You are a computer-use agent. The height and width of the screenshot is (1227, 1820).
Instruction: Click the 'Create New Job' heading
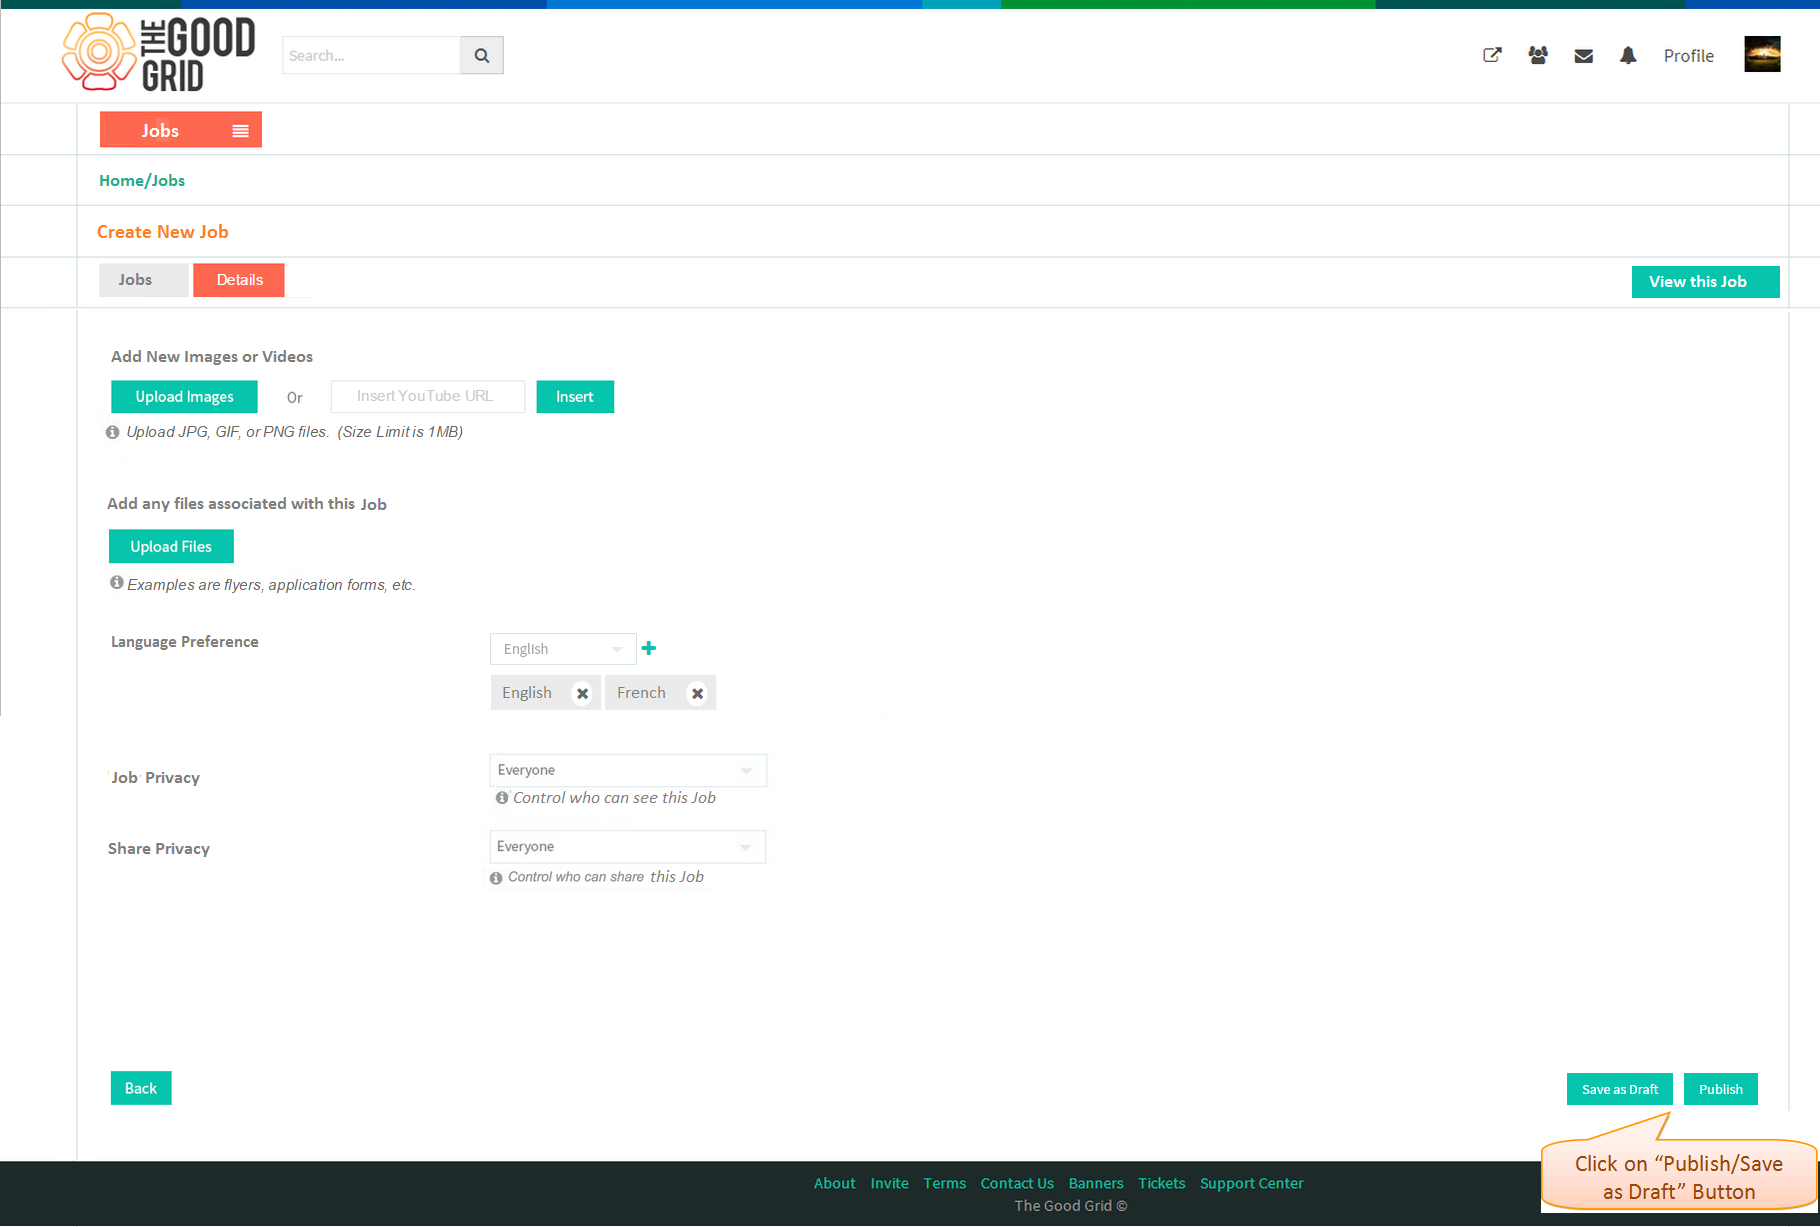pyautogui.click(x=163, y=232)
